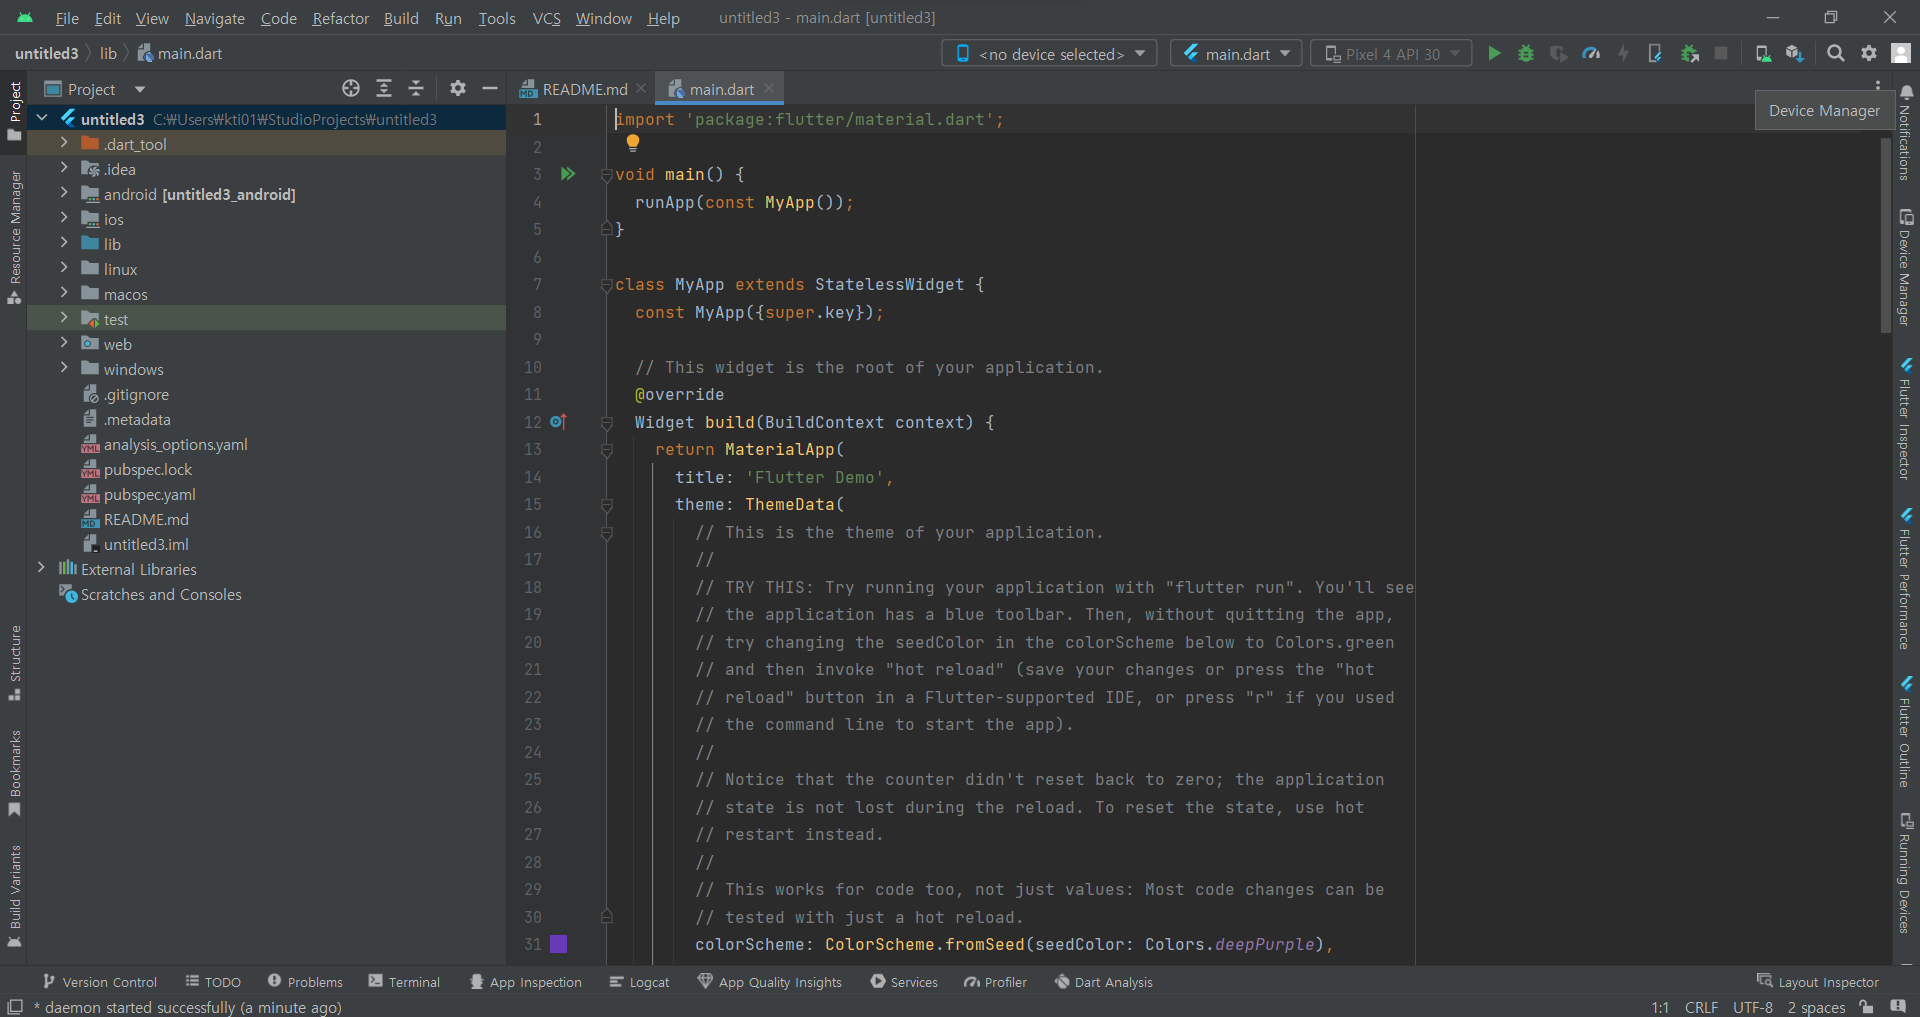Click the yellow lightbulb intention icon
Image resolution: width=1920 pixels, height=1017 pixels.
pyautogui.click(x=633, y=143)
